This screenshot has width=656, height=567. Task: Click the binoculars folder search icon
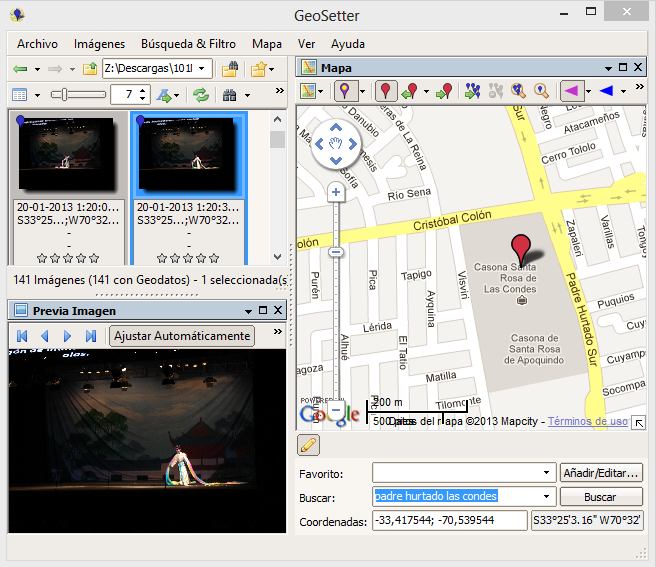229,69
